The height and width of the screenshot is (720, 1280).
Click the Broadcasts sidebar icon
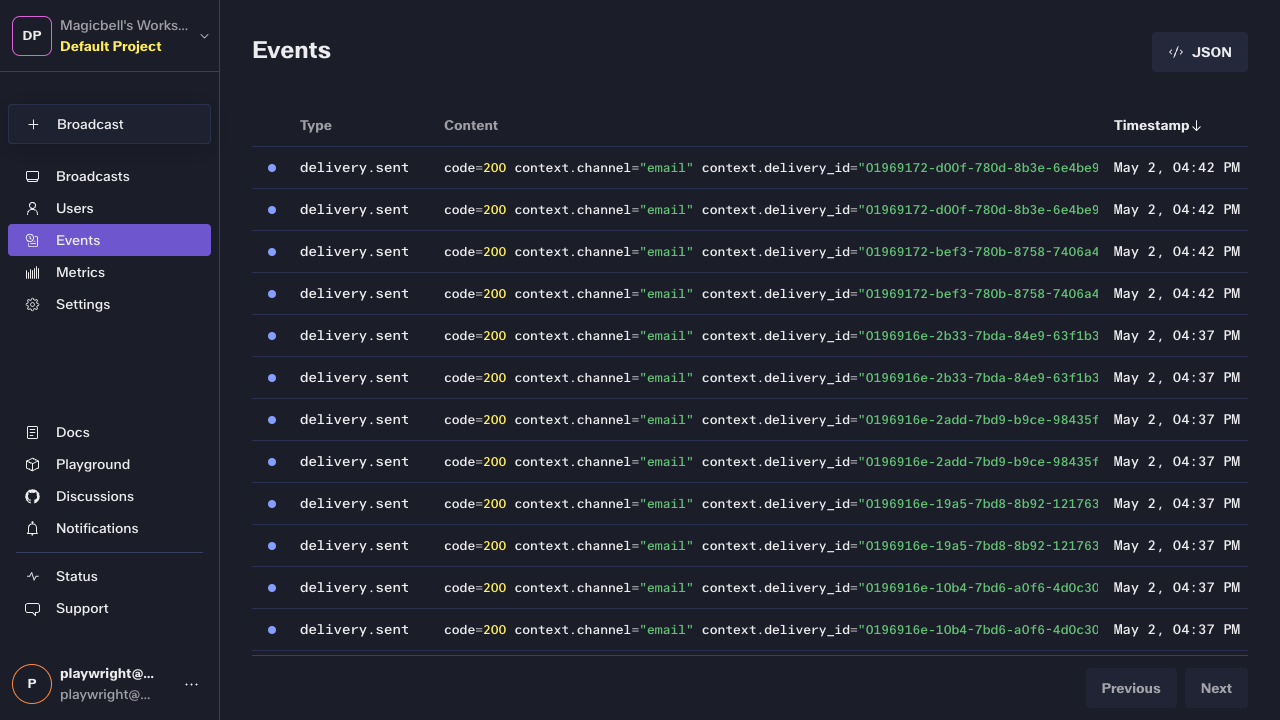click(x=32, y=176)
